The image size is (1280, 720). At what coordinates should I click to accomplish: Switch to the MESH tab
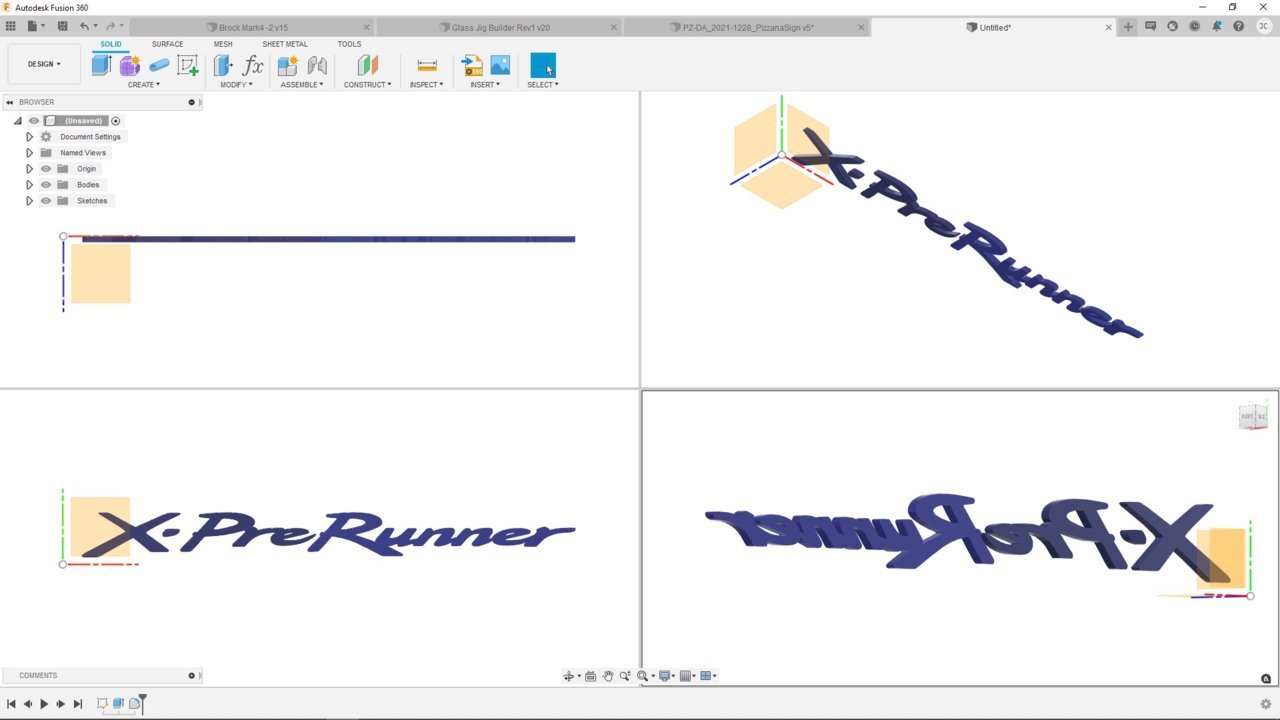point(223,44)
